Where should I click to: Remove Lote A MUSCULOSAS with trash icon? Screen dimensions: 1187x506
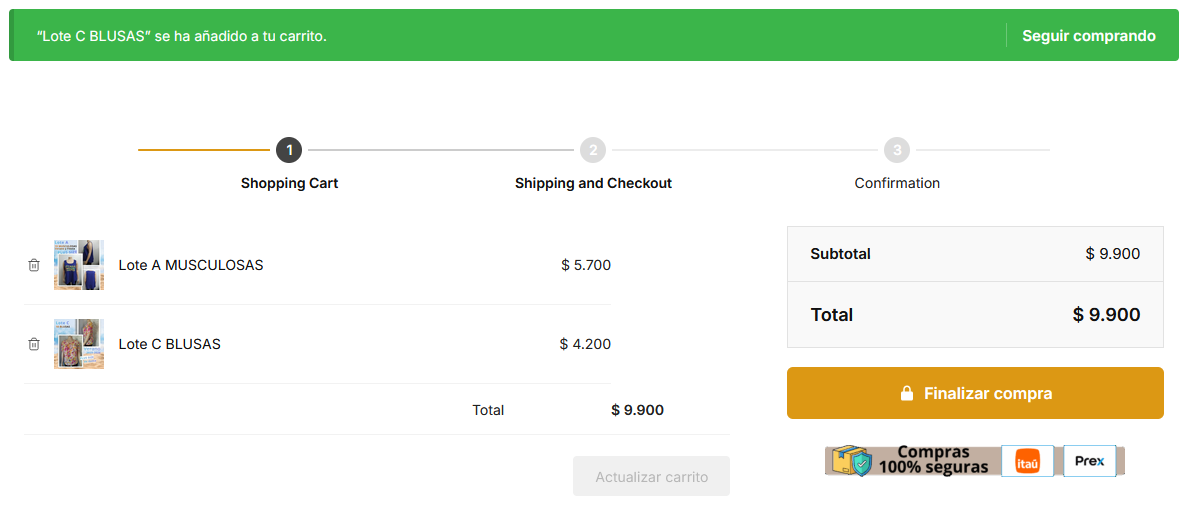[x=34, y=265]
